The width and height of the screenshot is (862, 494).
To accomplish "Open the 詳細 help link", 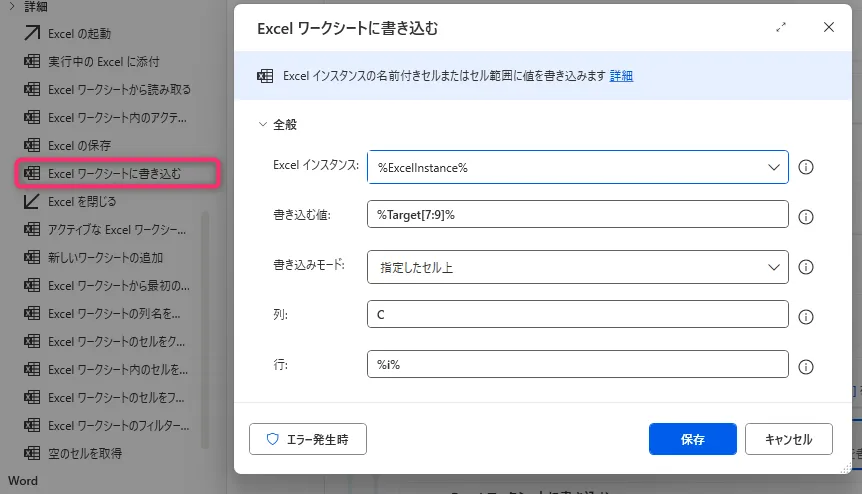I will pyautogui.click(x=621, y=76).
